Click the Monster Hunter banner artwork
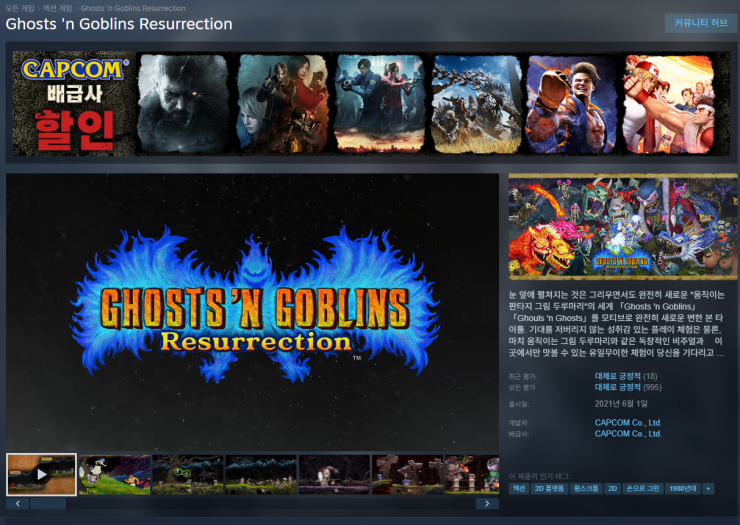The image size is (740, 525). point(477,104)
